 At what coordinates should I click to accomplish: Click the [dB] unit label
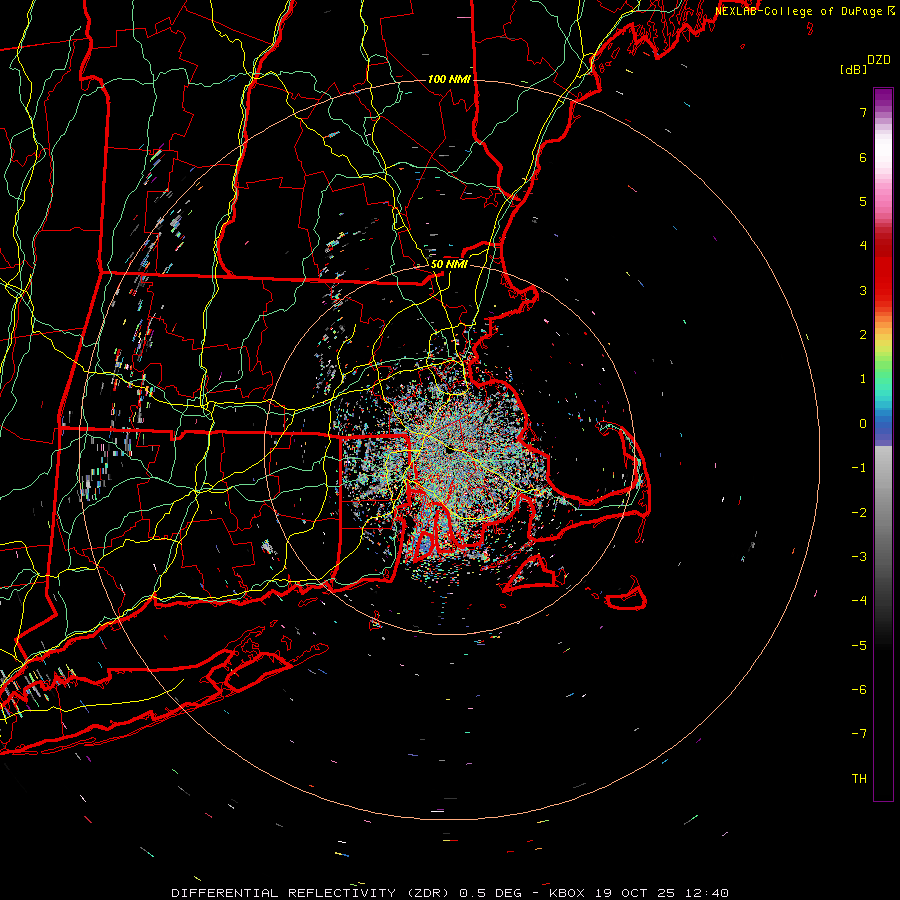pyautogui.click(x=853, y=70)
